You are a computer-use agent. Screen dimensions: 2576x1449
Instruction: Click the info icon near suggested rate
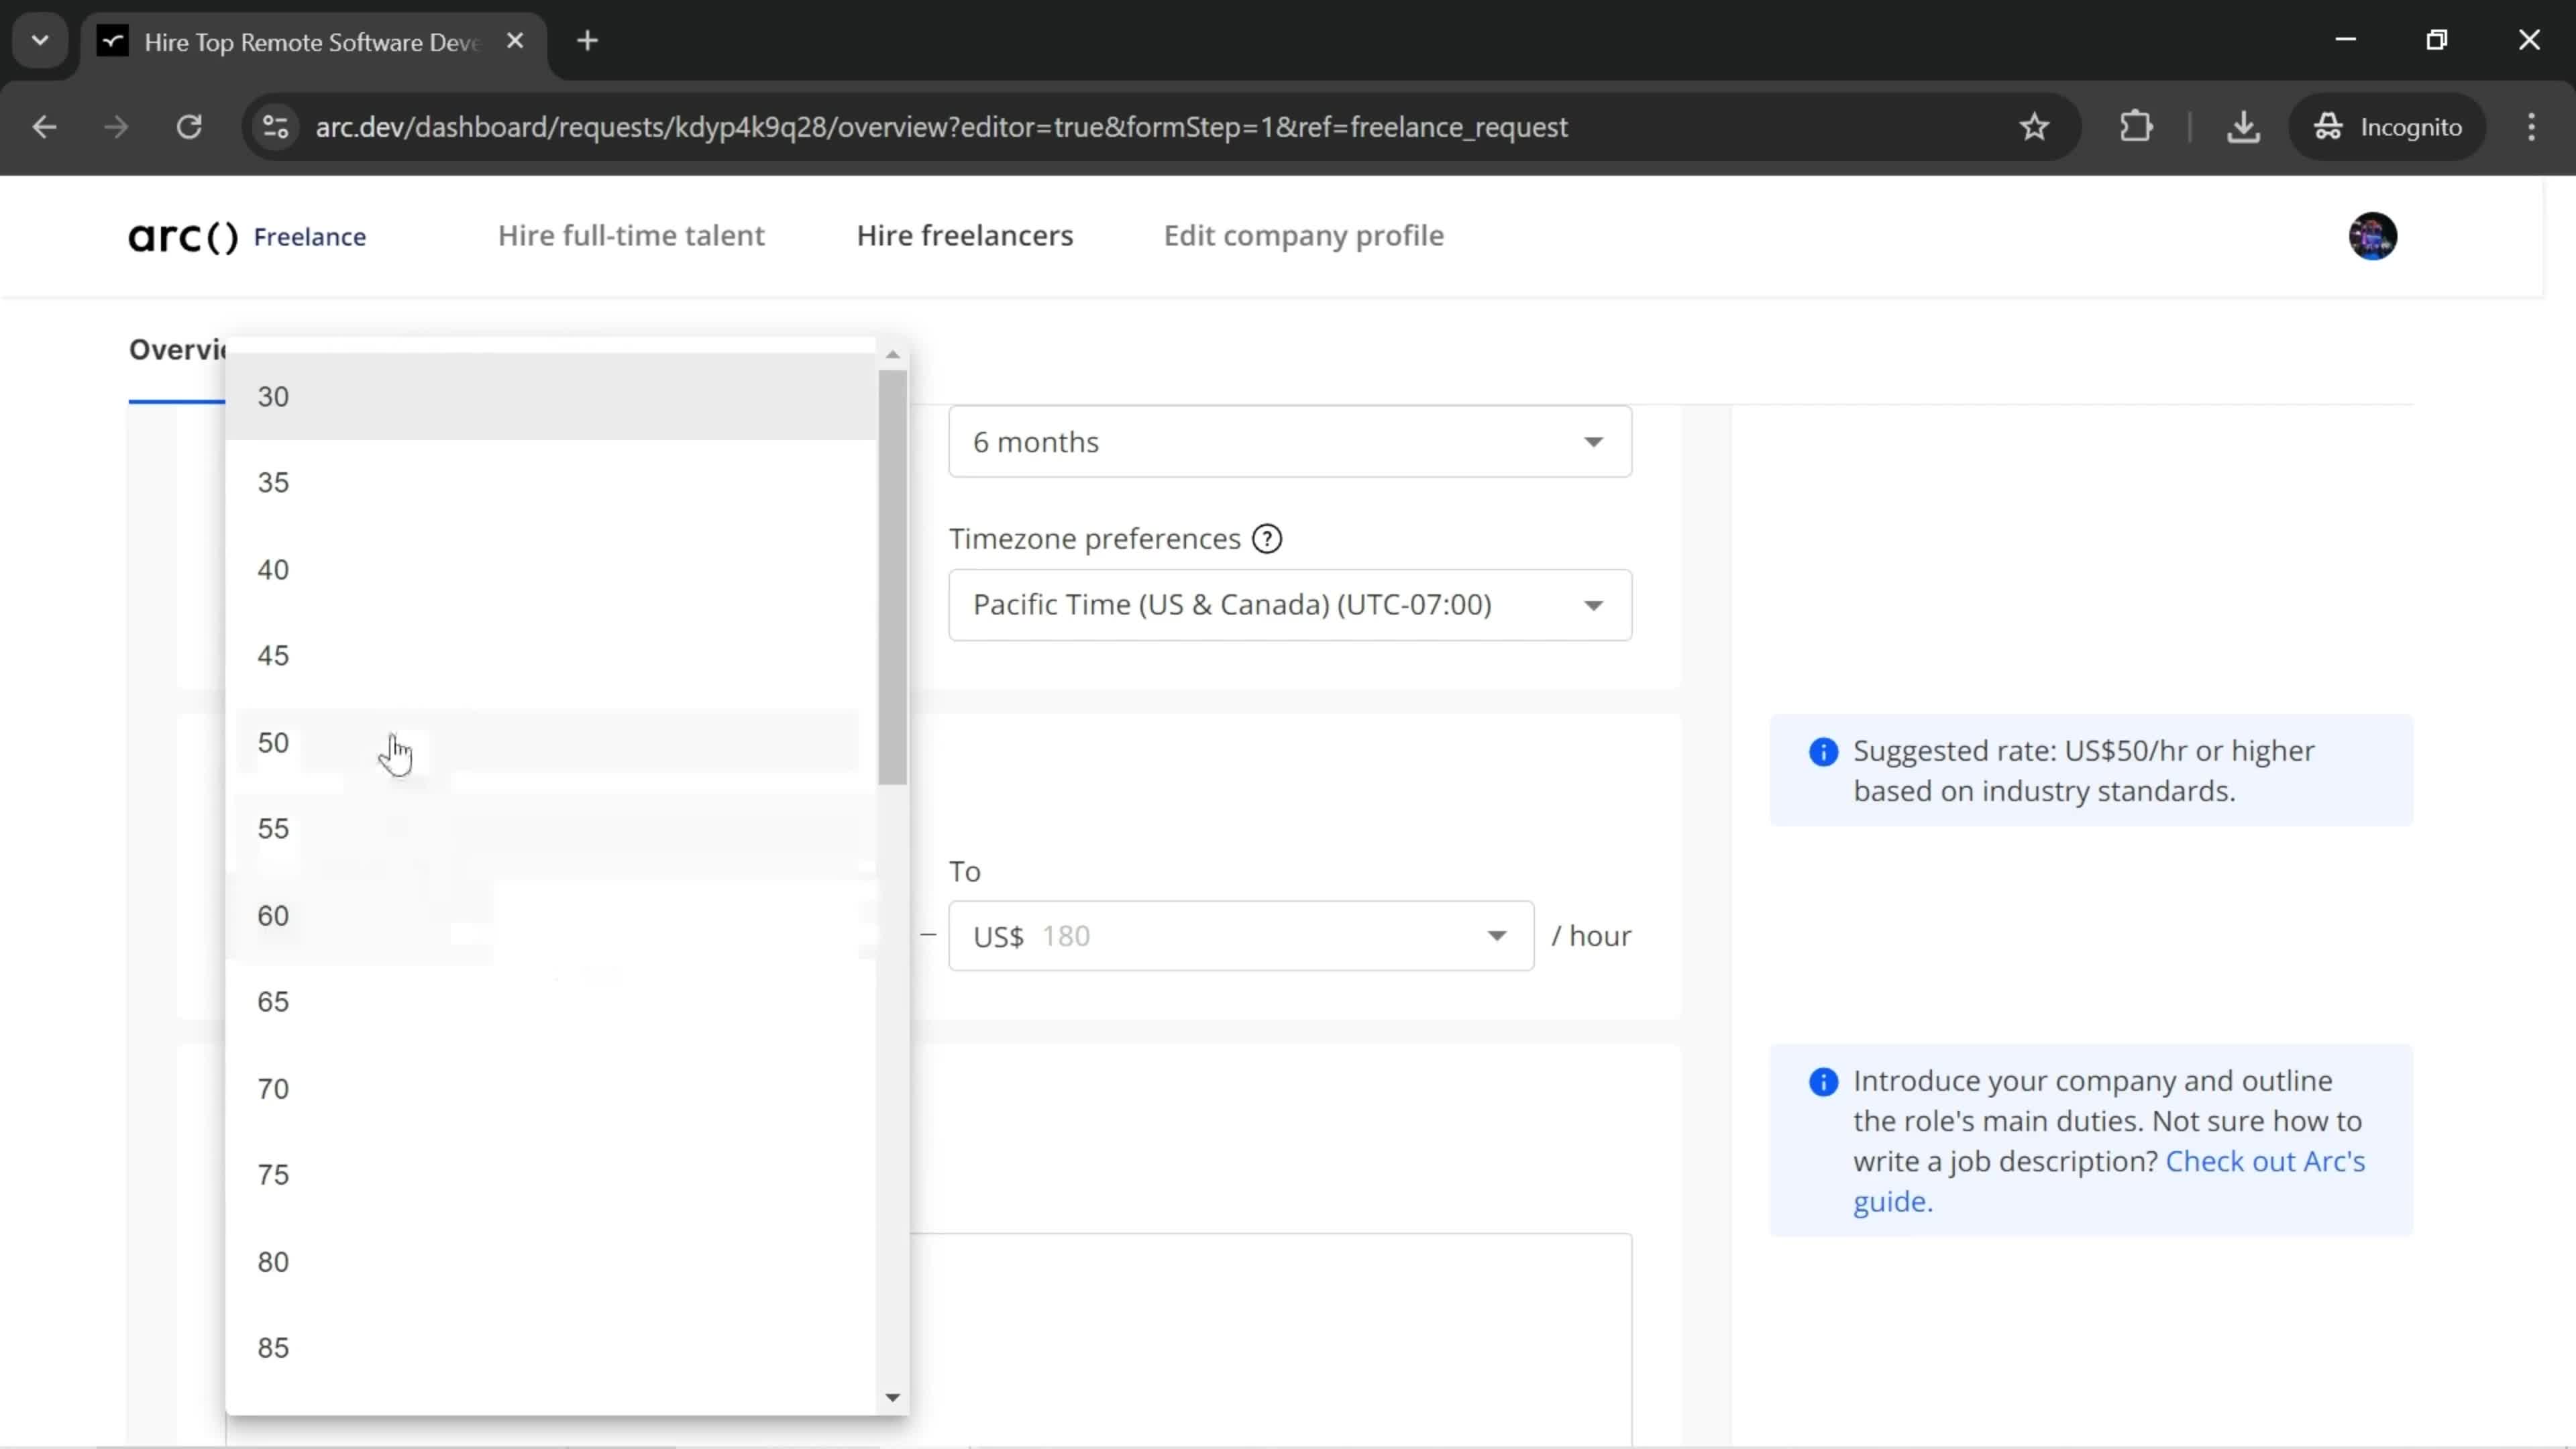coord(1824,750)
